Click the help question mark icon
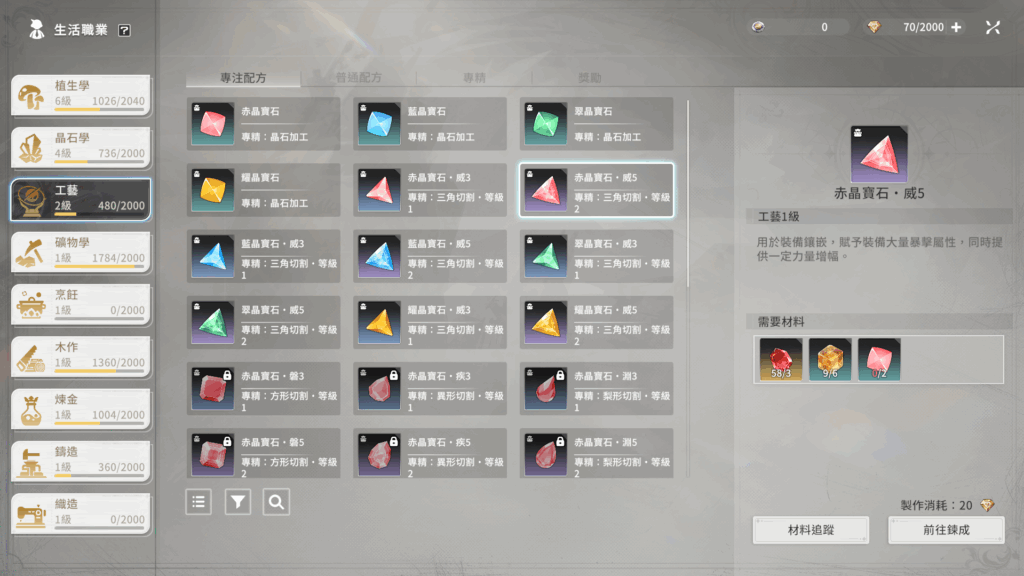Image resolution: width=1024 pixels, height=576 pixels. tap(124, 30)
